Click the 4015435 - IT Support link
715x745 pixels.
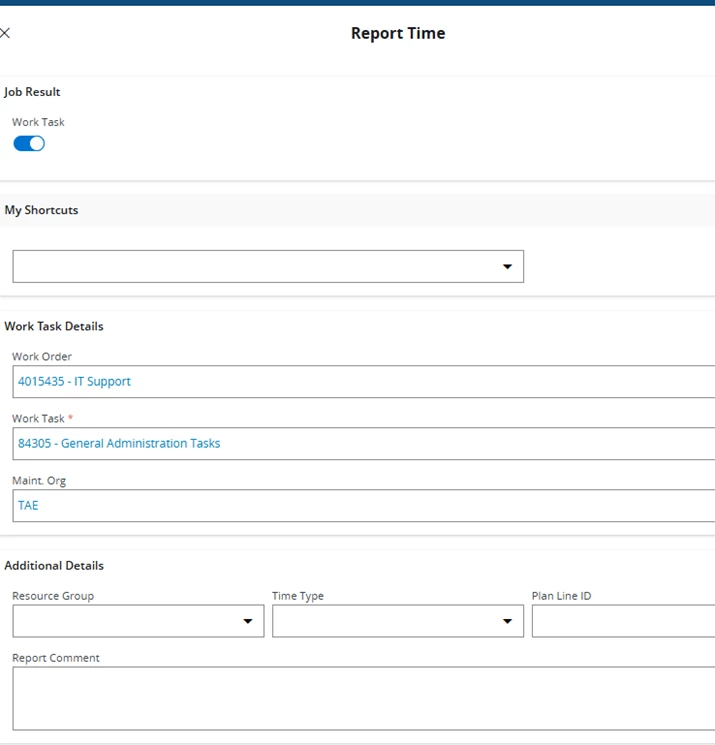click(74, 381)
